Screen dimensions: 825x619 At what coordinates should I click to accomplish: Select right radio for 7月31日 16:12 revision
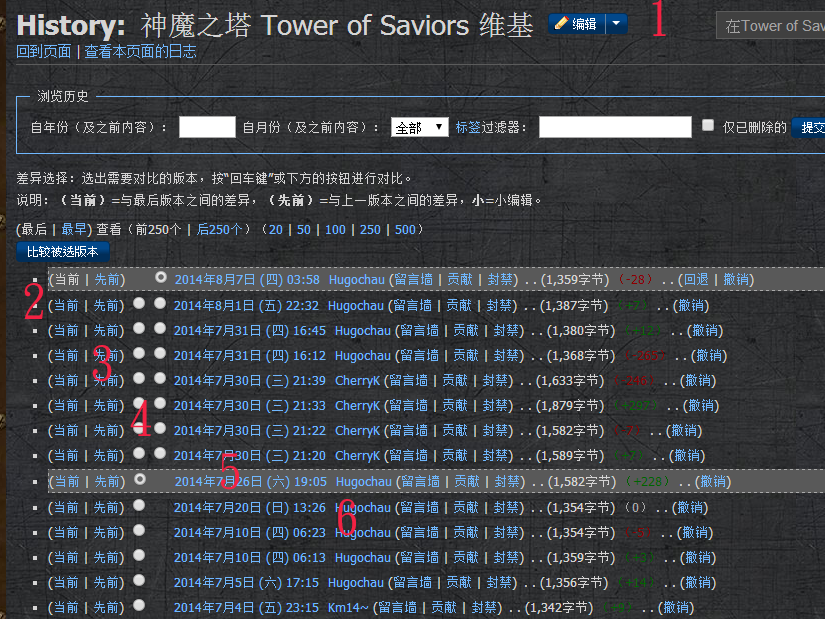coord(160,353)
